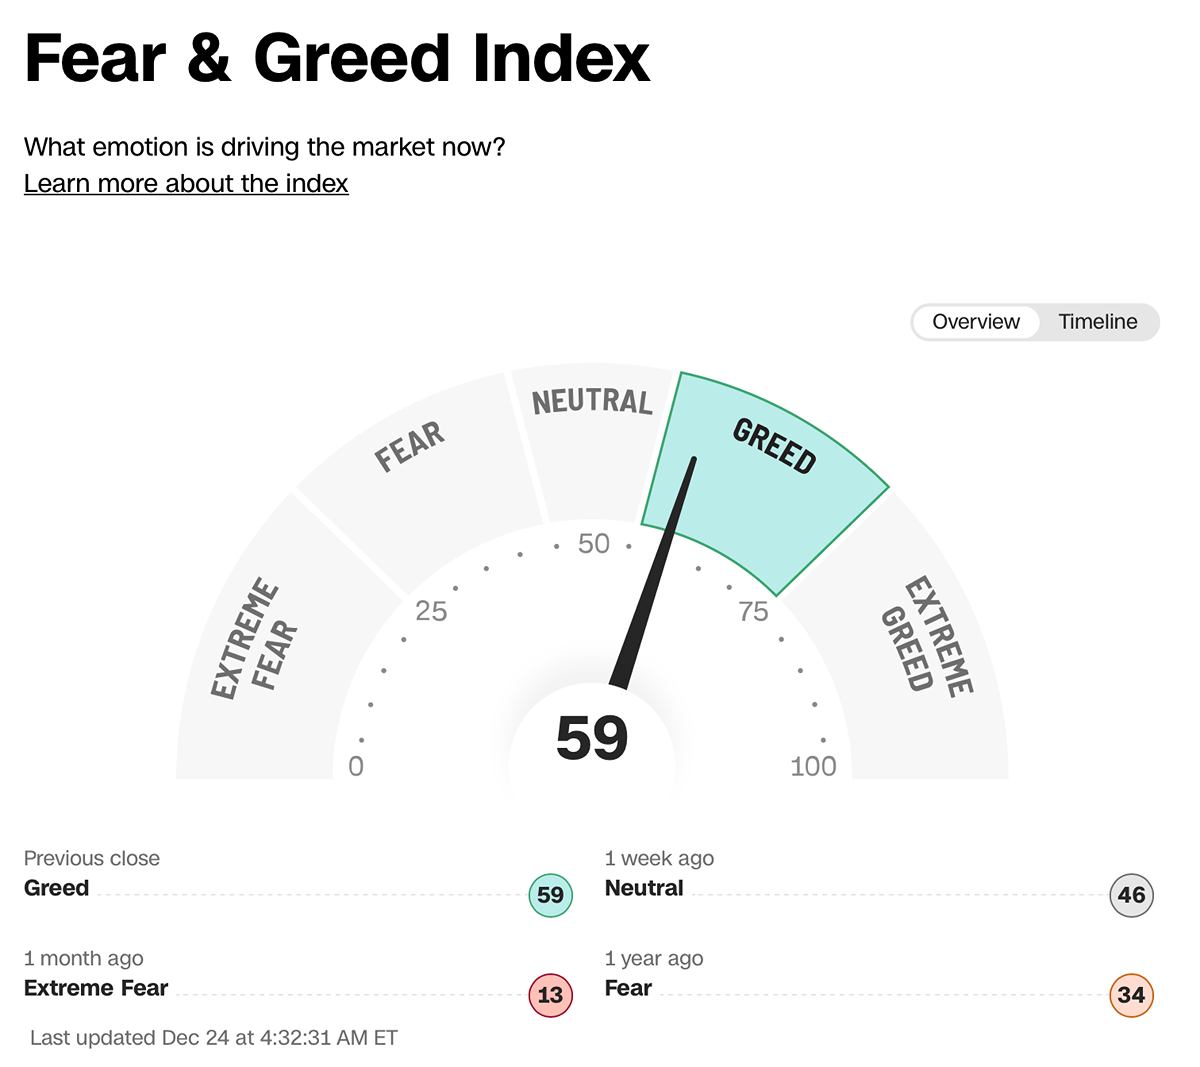
Task: Click the gray 46 week-ago badge
Action: [x=1131, y=895]
